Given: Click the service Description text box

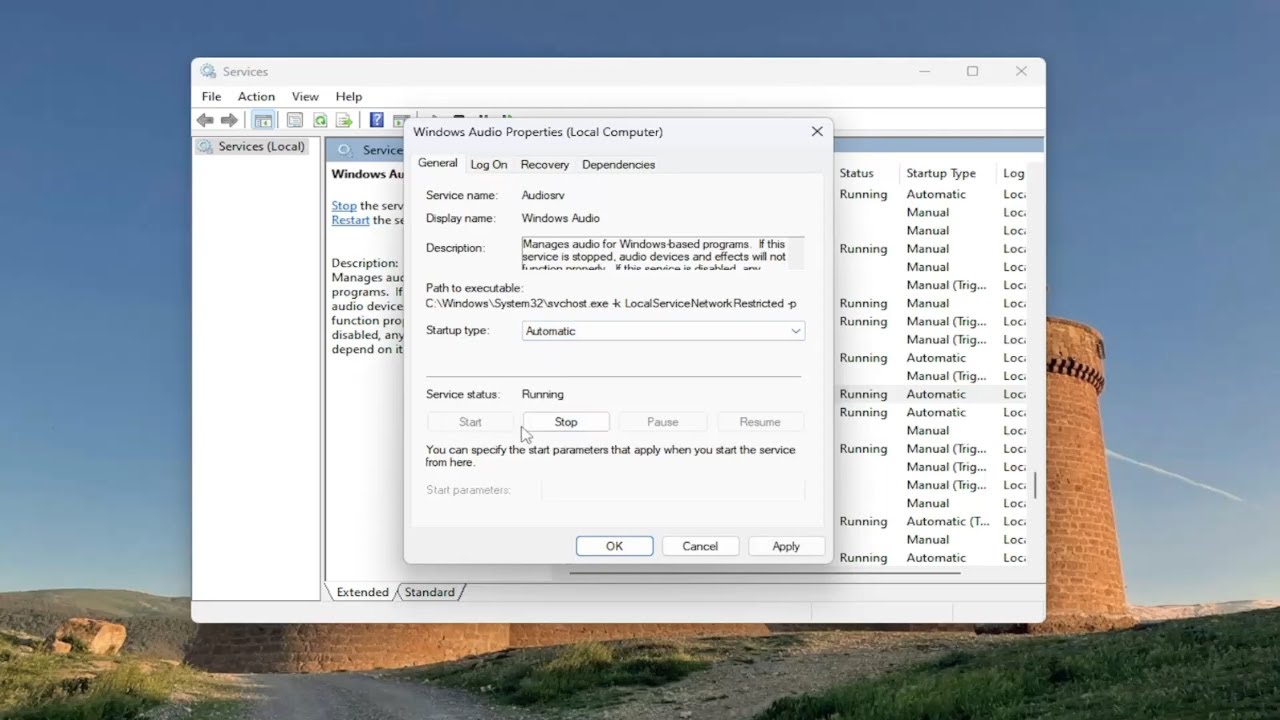Looking at the screenshot, I should (662, 254).
